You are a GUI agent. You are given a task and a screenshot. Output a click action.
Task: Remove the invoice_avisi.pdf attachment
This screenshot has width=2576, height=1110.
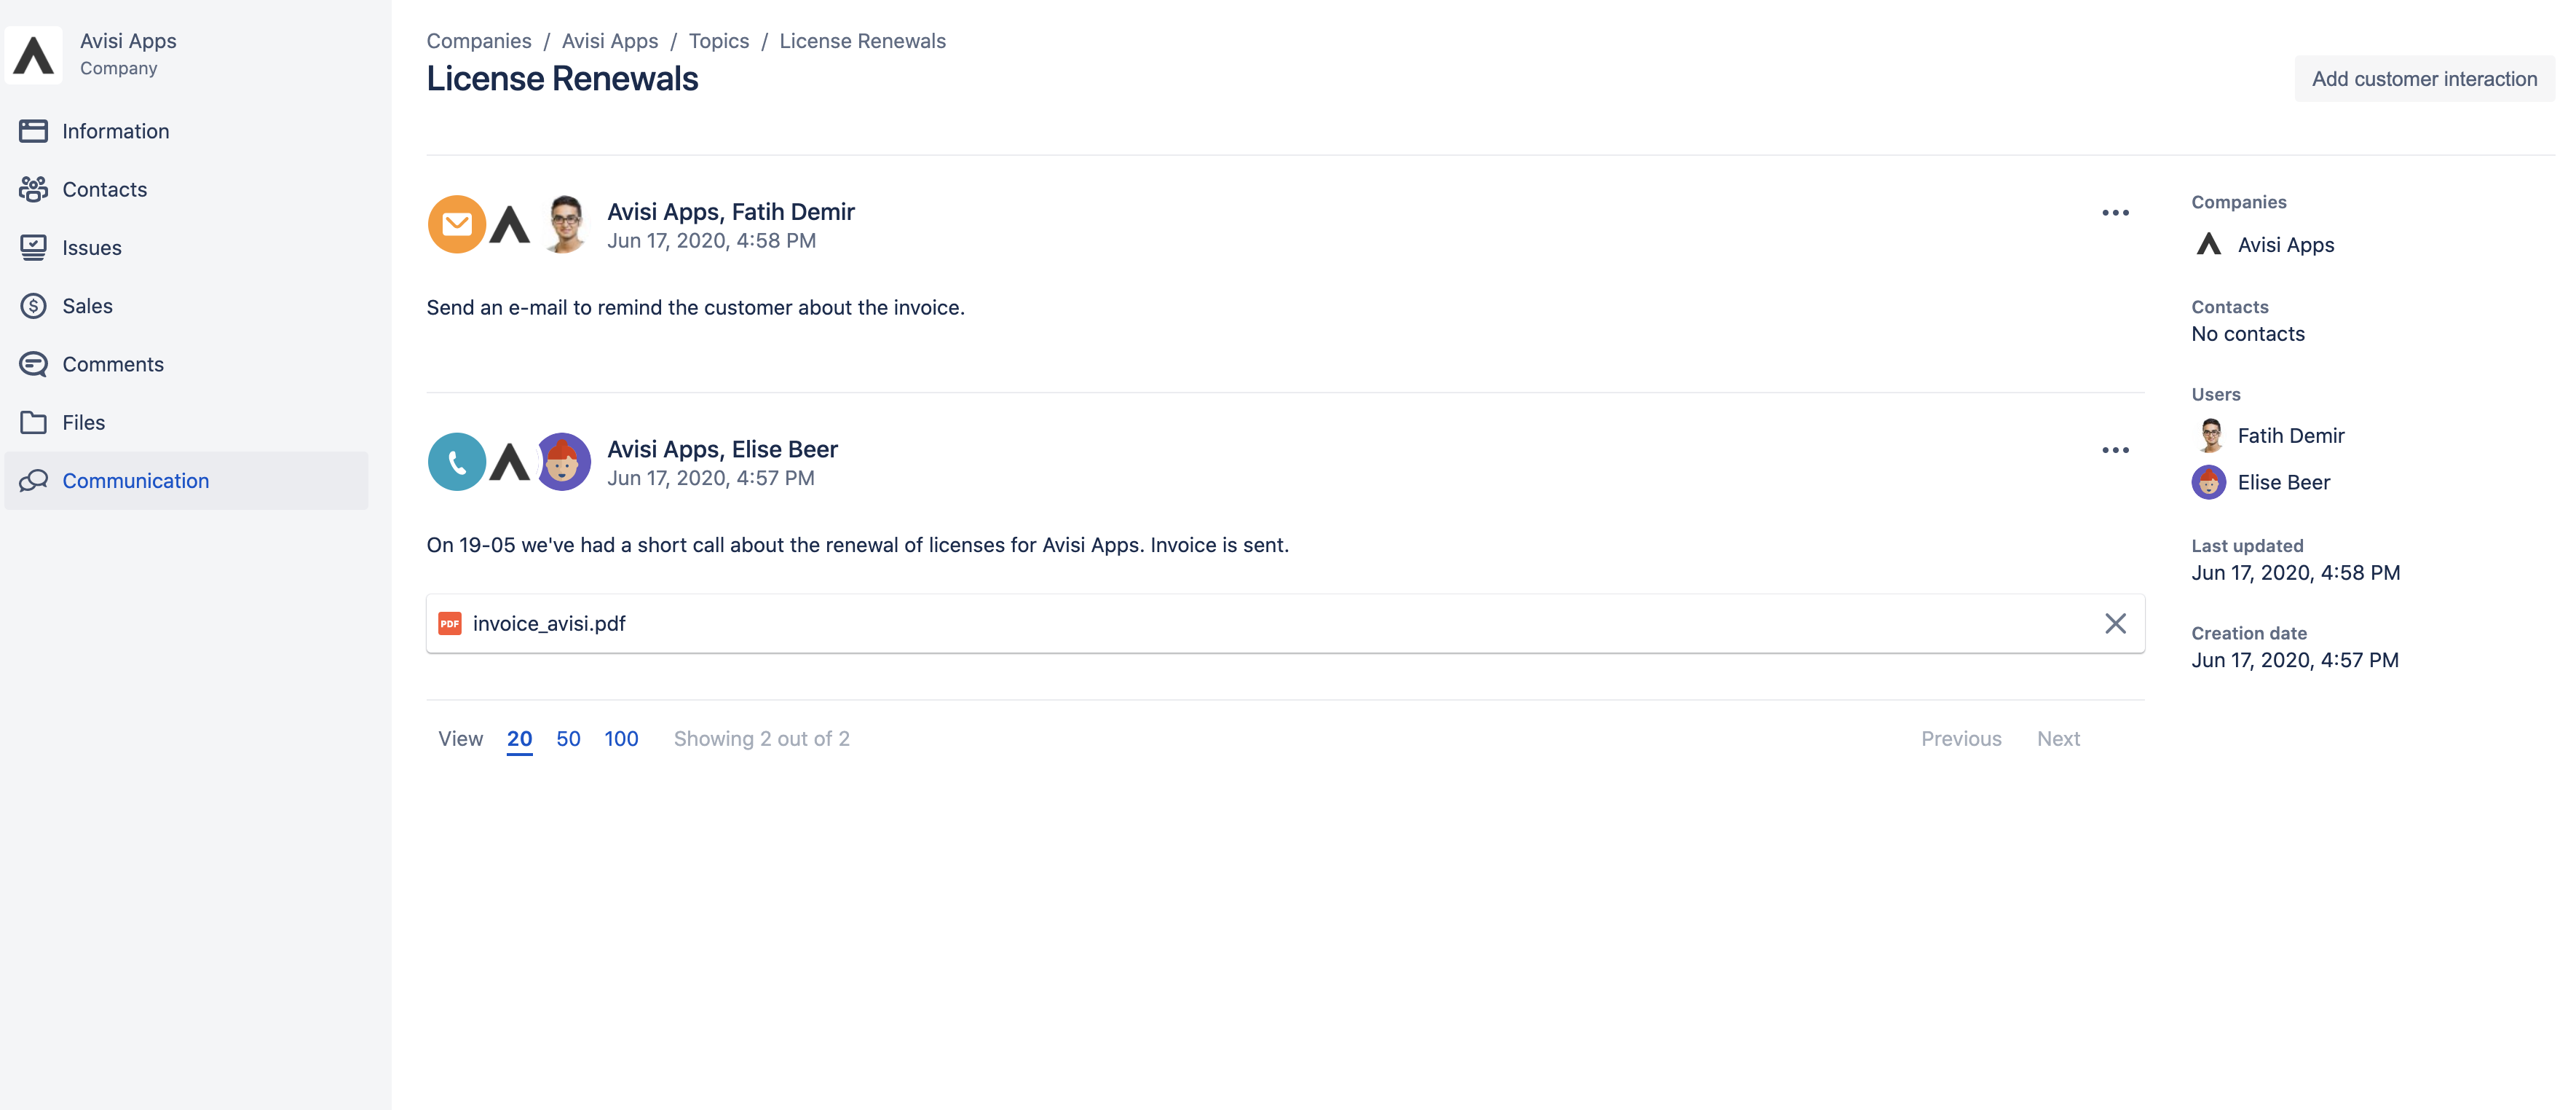[2115, 623]
